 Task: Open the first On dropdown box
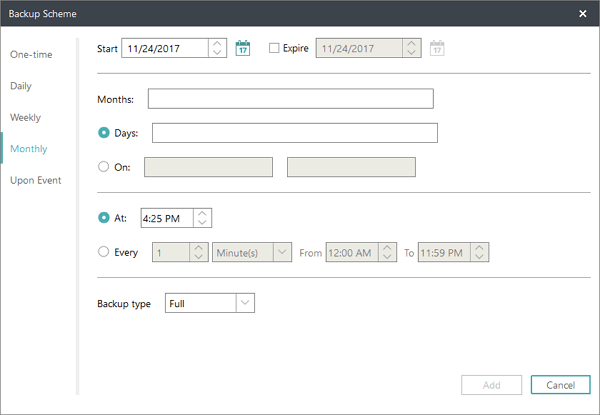(x=209, y=167)
